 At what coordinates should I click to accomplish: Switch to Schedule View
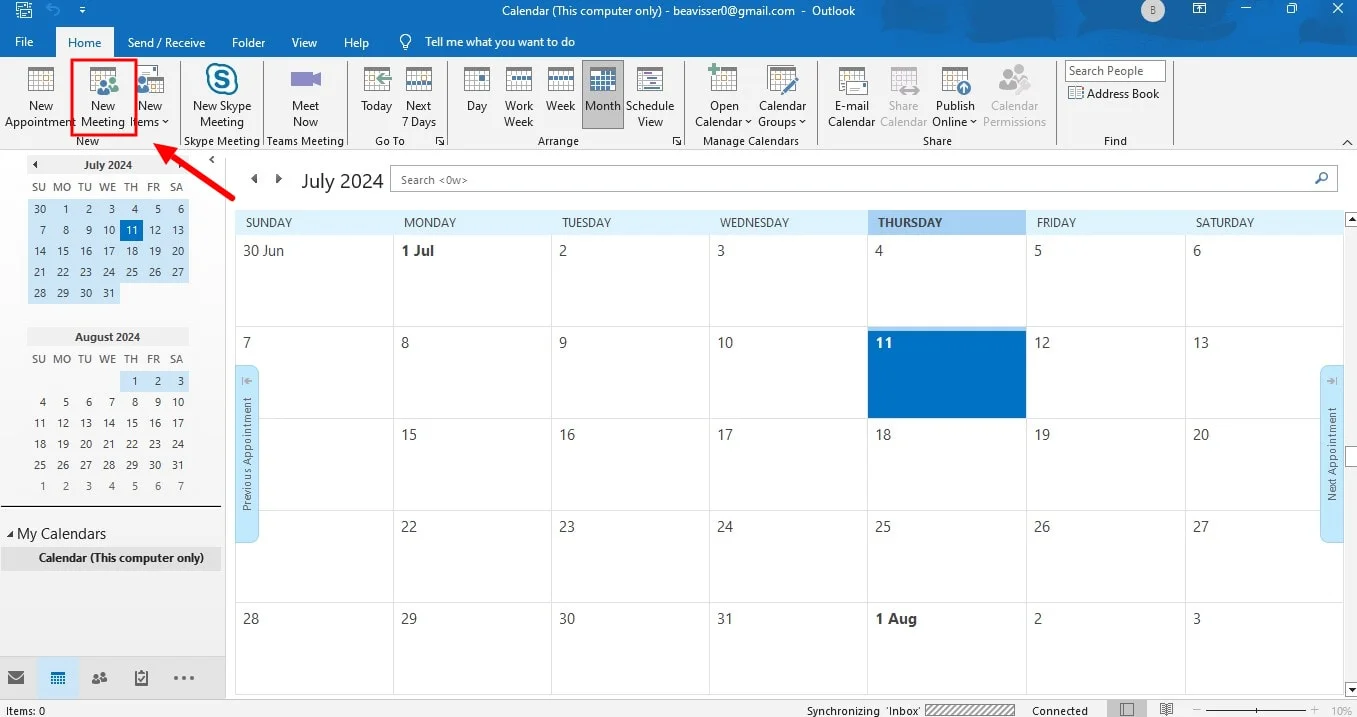(650, 97)
